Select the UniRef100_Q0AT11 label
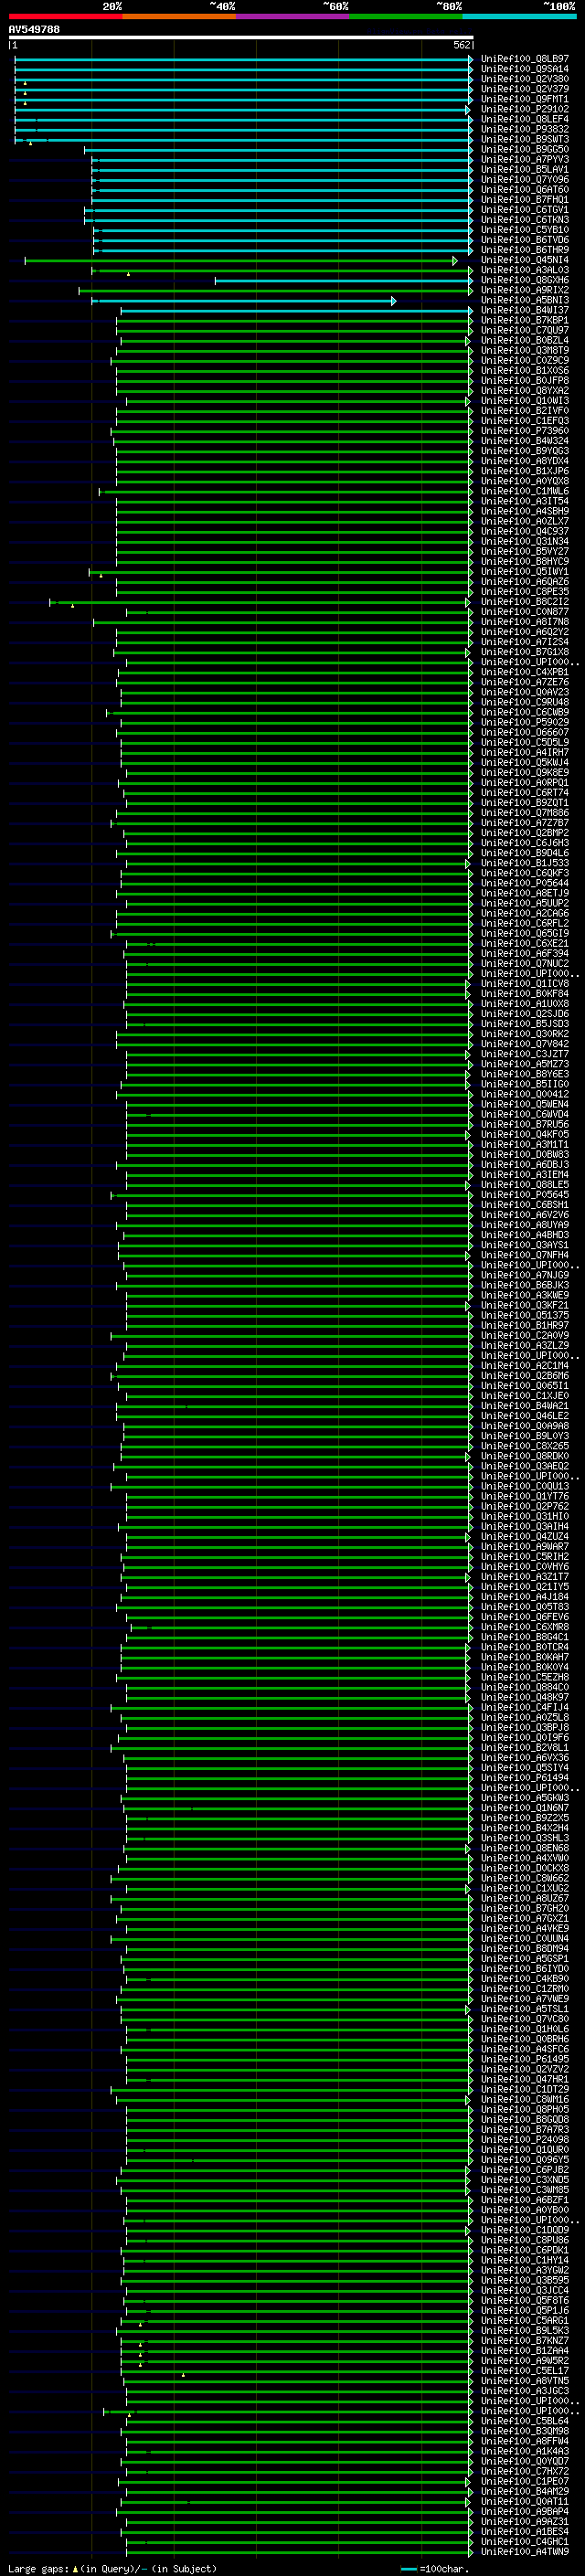This screenshot has width=585, height=2576. click(x=524, y=2501)
